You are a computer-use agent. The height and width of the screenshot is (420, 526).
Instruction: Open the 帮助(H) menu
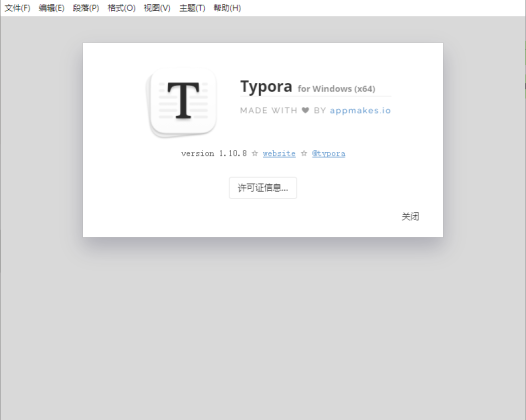click(x=227, y=8)
